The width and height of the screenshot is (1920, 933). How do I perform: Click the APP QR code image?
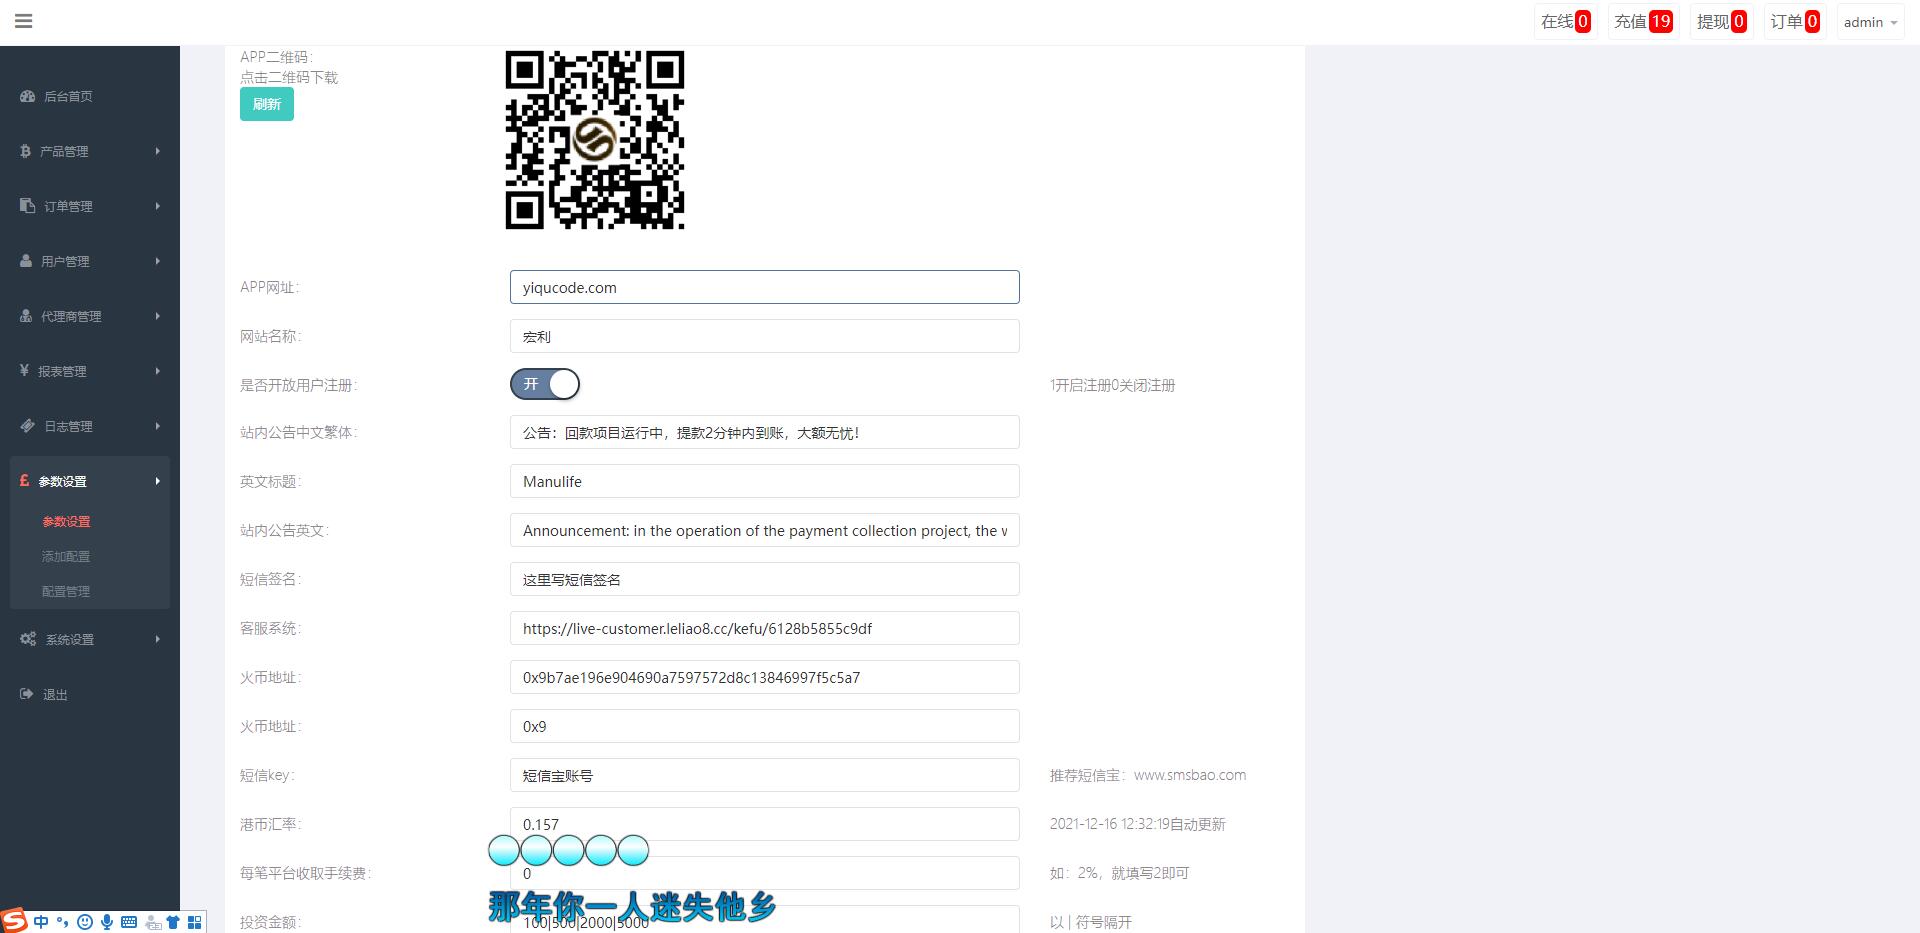(595, 140)
